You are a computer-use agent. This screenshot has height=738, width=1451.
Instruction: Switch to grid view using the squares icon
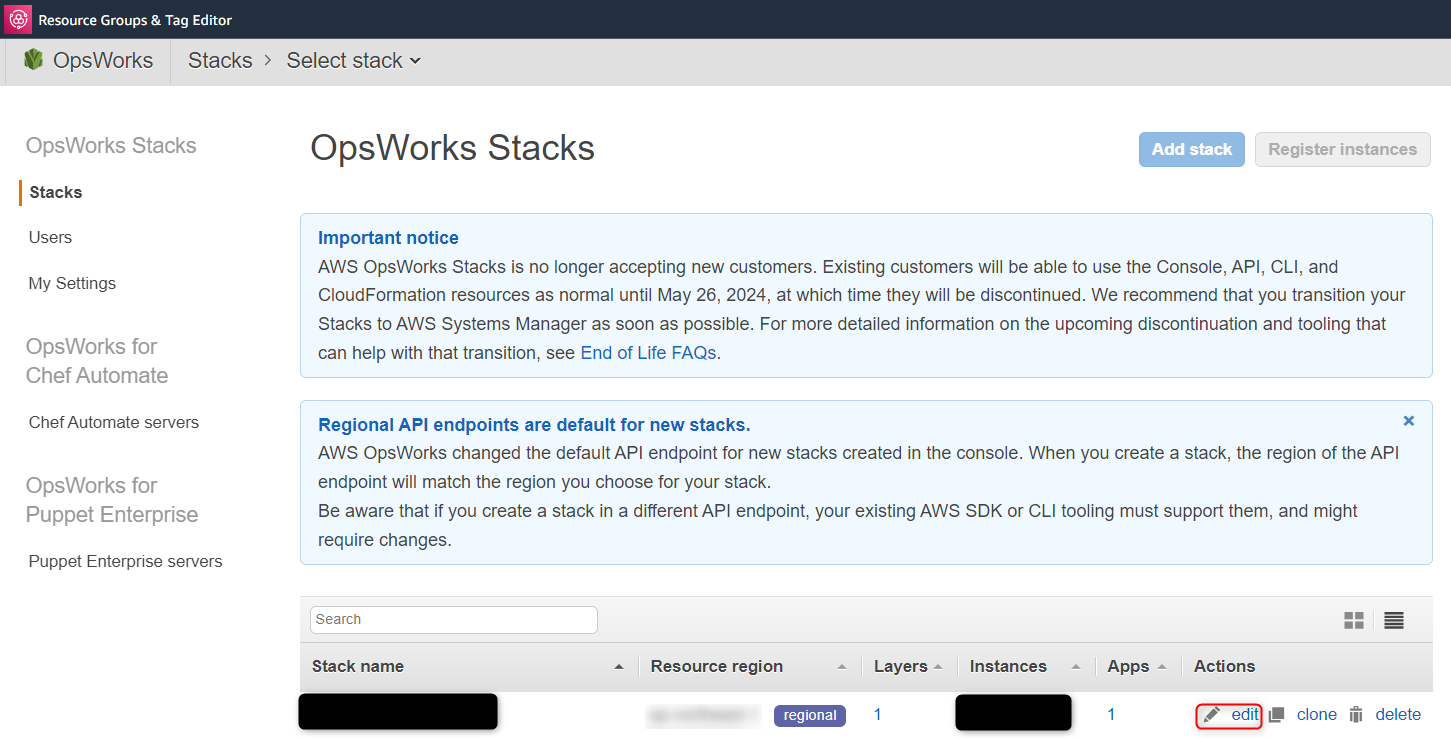click(x=1353, y=620)
